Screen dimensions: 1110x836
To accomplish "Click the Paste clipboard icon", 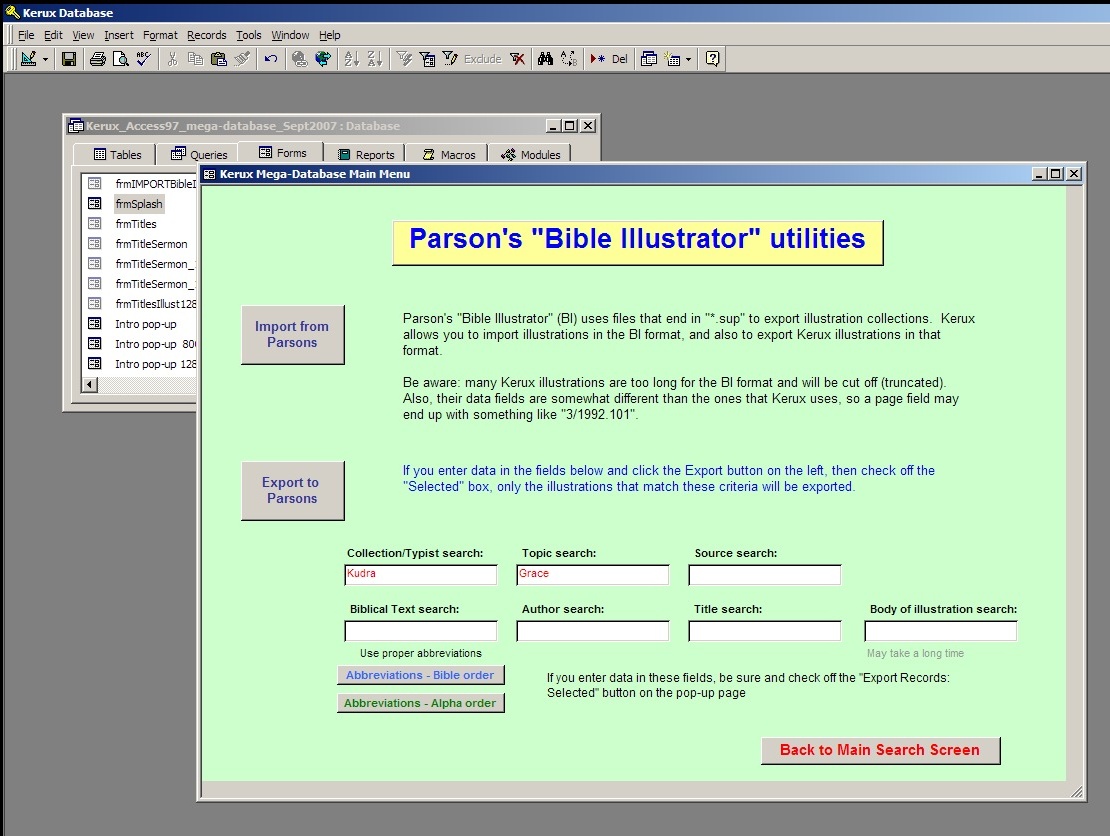I will click(219, 59).
